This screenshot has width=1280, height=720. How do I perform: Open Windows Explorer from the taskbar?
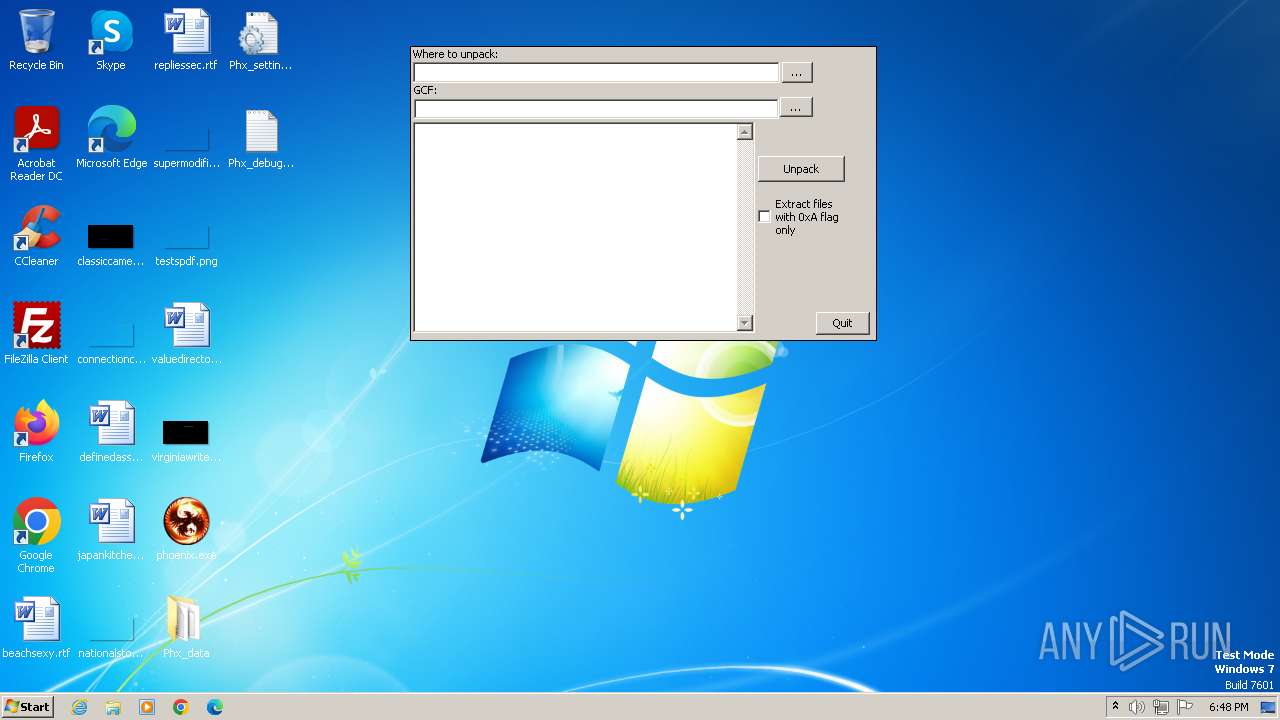(x=113, y=707)
